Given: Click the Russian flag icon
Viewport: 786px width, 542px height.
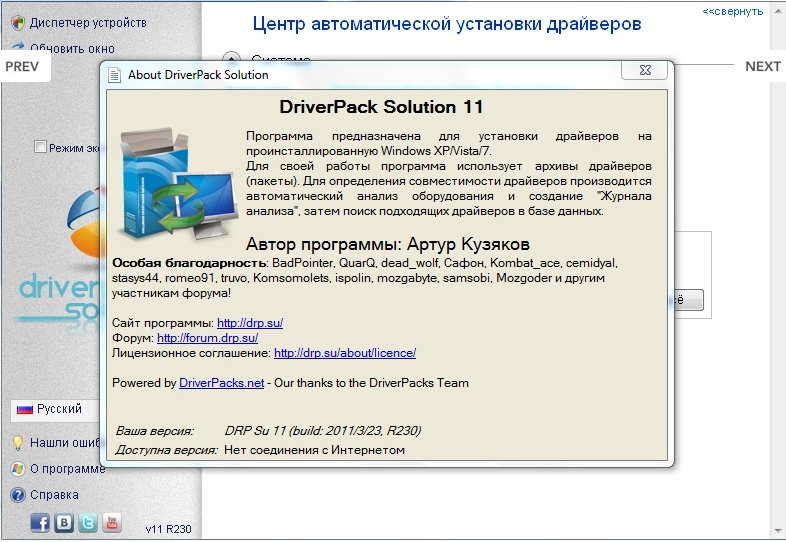Looking at the screenshot, I should pos(25,409).
